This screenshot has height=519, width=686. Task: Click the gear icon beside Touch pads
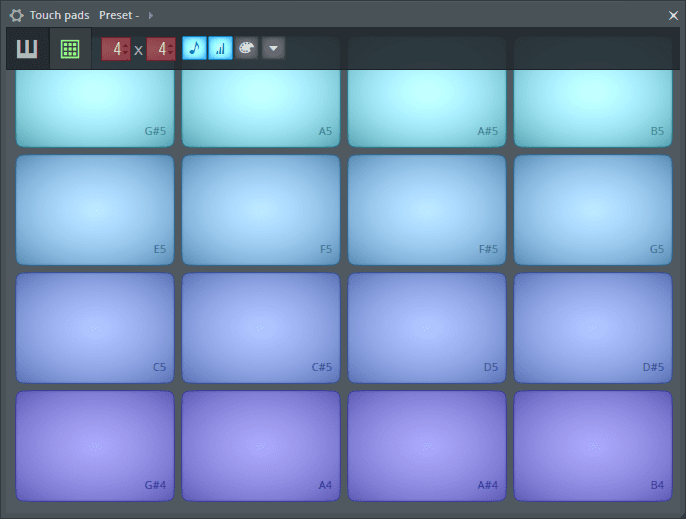coord(16,15)
